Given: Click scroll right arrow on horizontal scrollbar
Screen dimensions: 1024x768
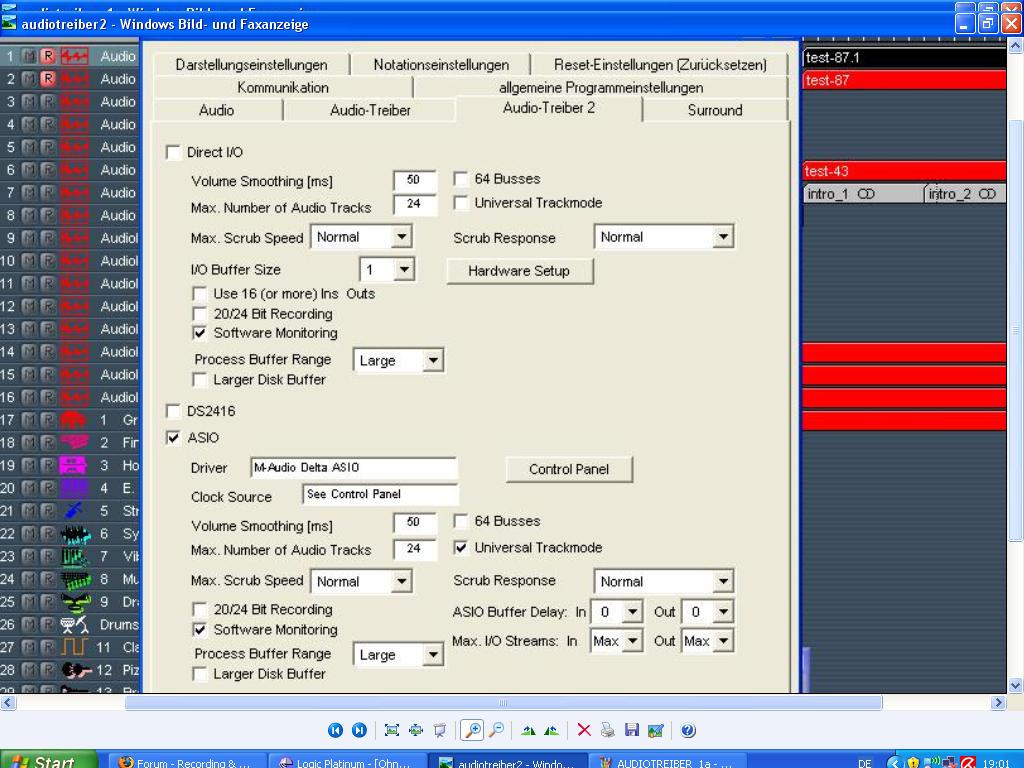Looking at the screenshot, I should [998, 703].
